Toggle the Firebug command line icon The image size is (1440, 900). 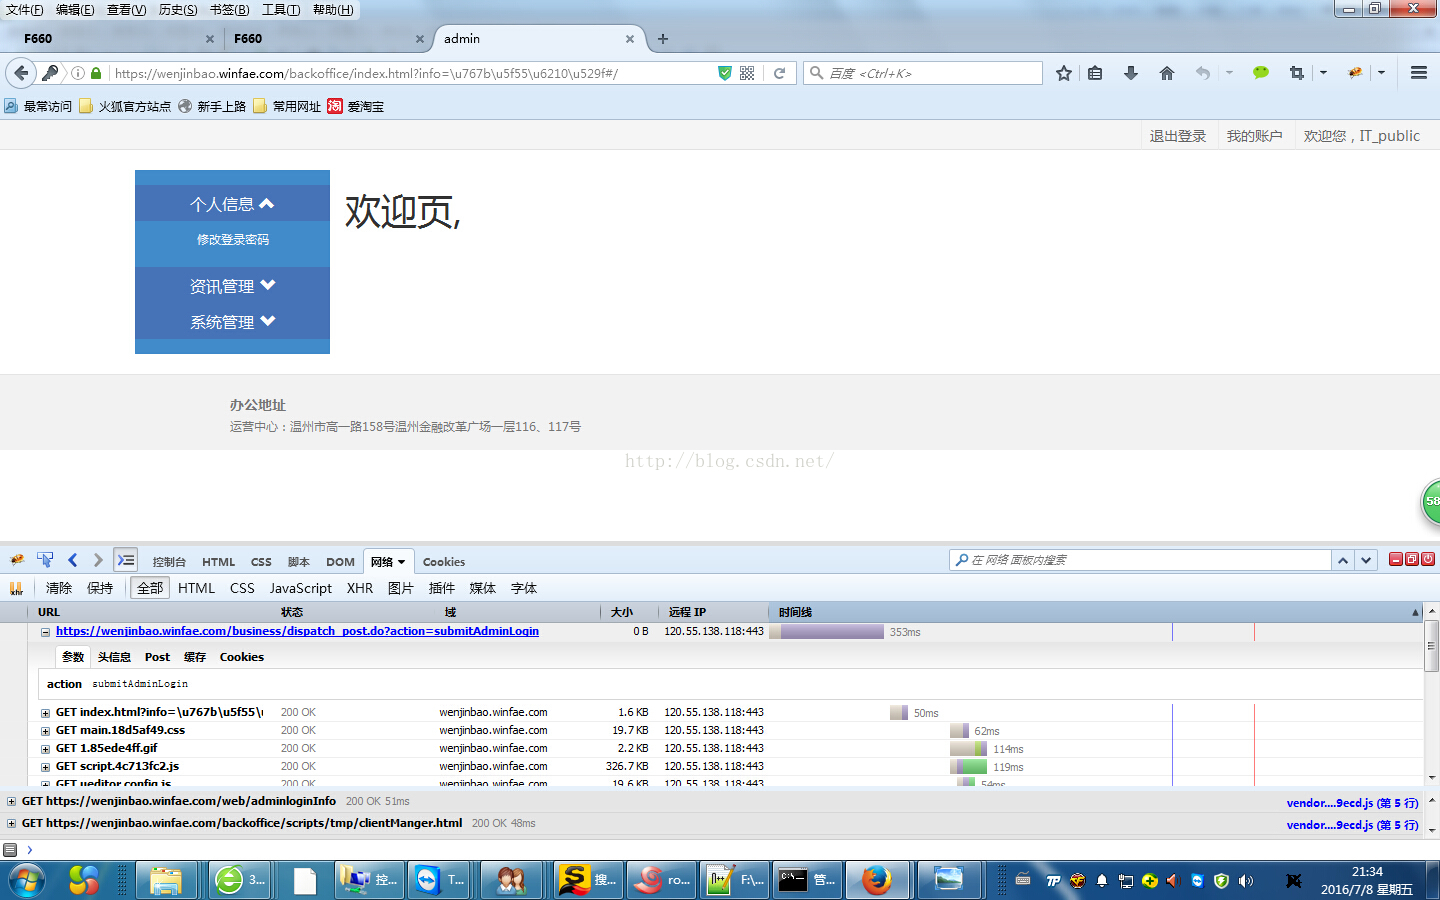(x=126, y=560)
